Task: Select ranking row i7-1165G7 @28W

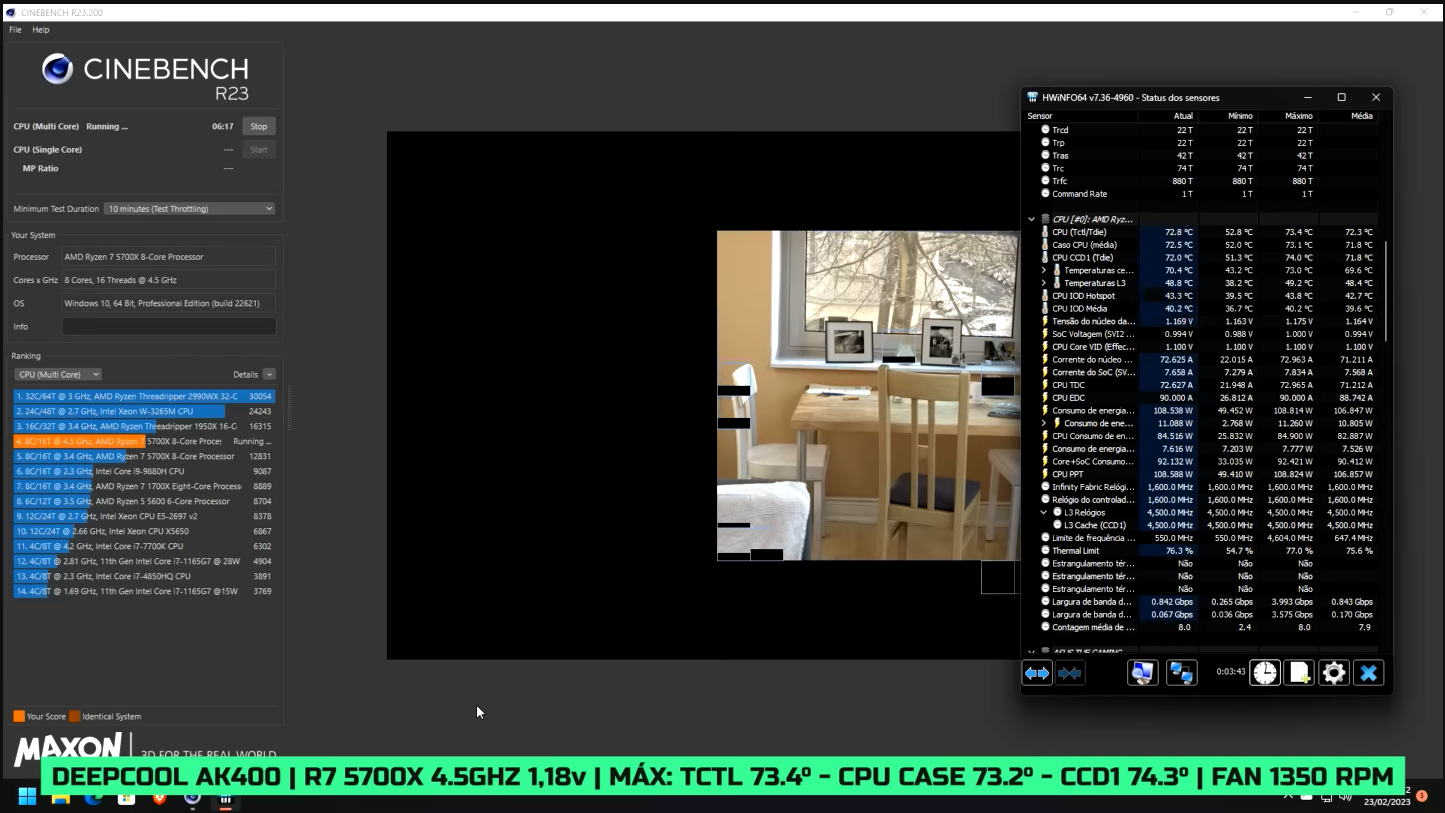Action: 144,561
